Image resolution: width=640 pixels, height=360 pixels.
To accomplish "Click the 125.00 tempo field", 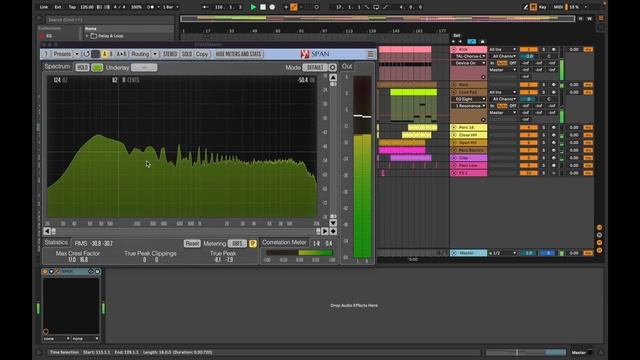I will (87, 7).
